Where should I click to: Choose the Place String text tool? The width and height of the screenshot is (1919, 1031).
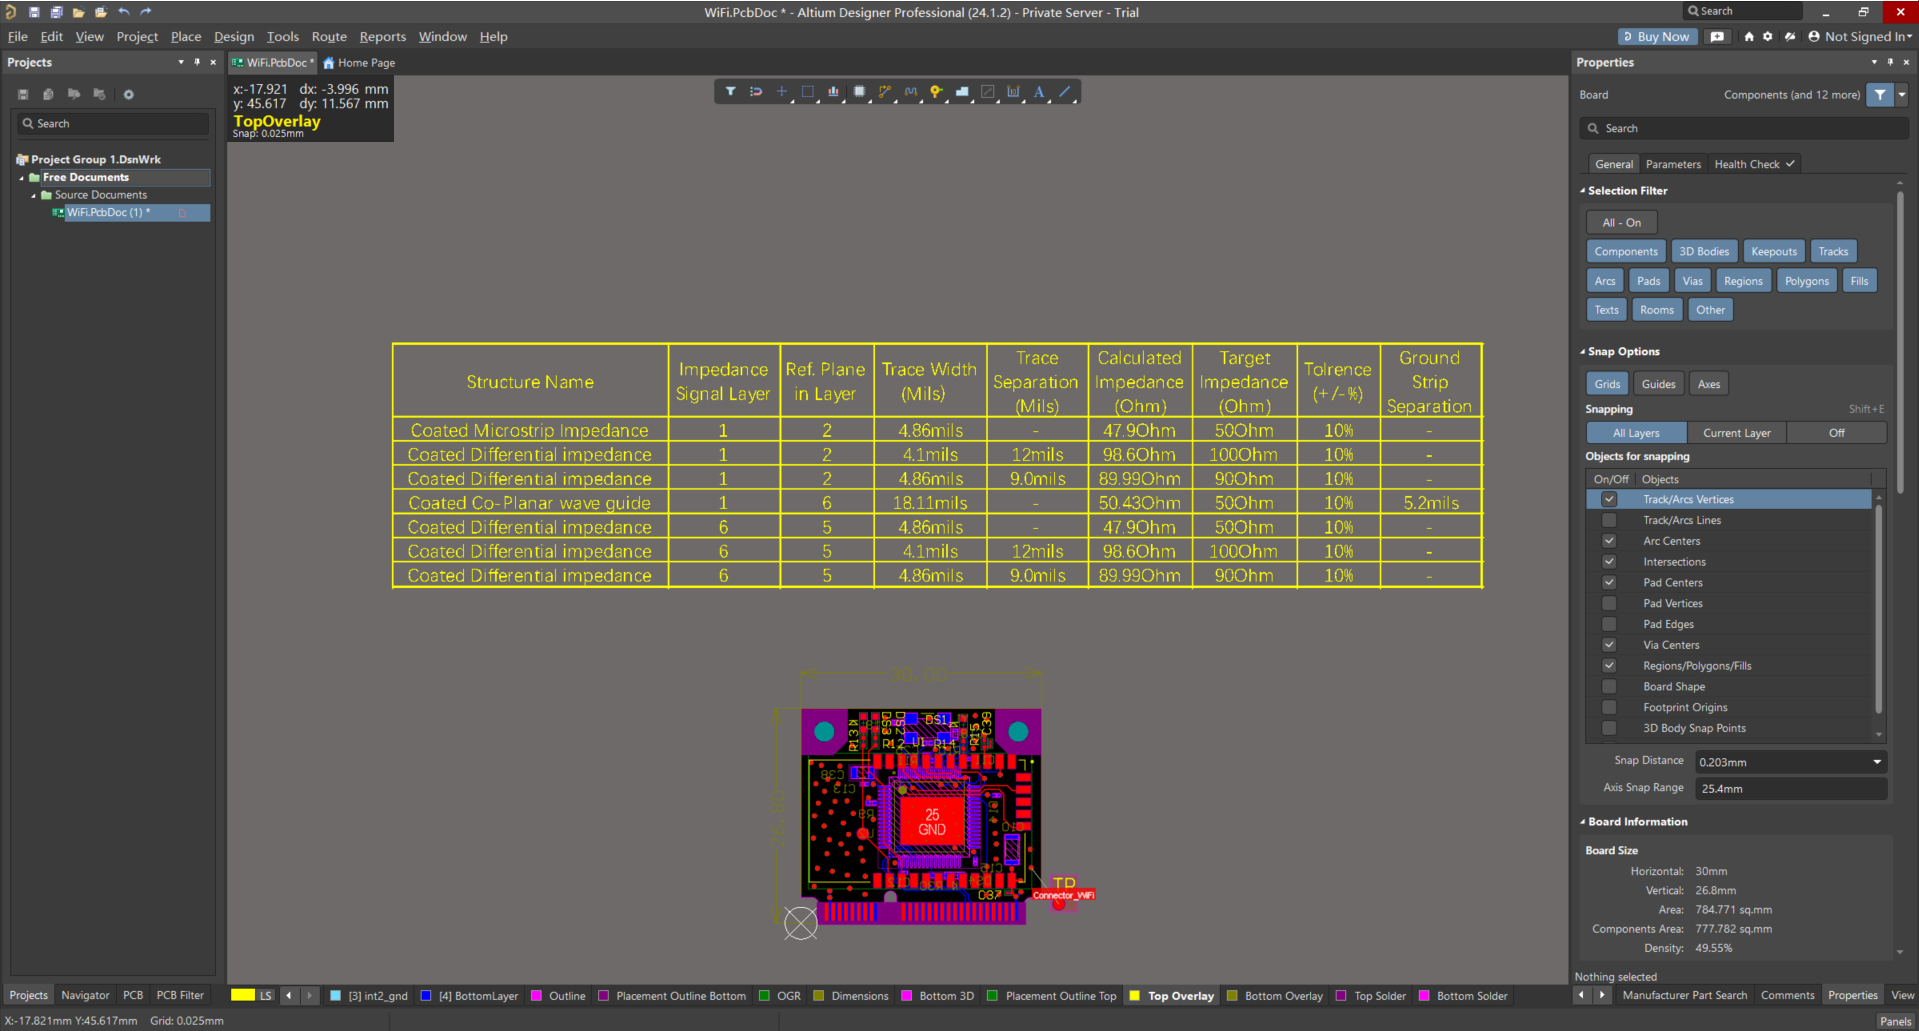coord(1039,92)
